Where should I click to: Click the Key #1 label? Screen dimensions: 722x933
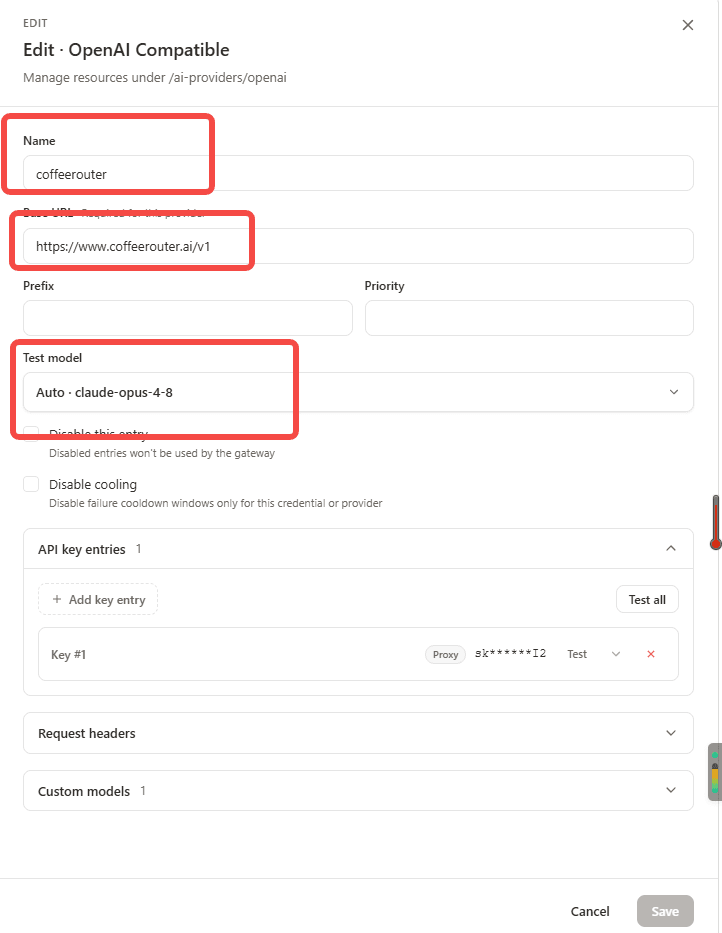(x=68, y=655)
